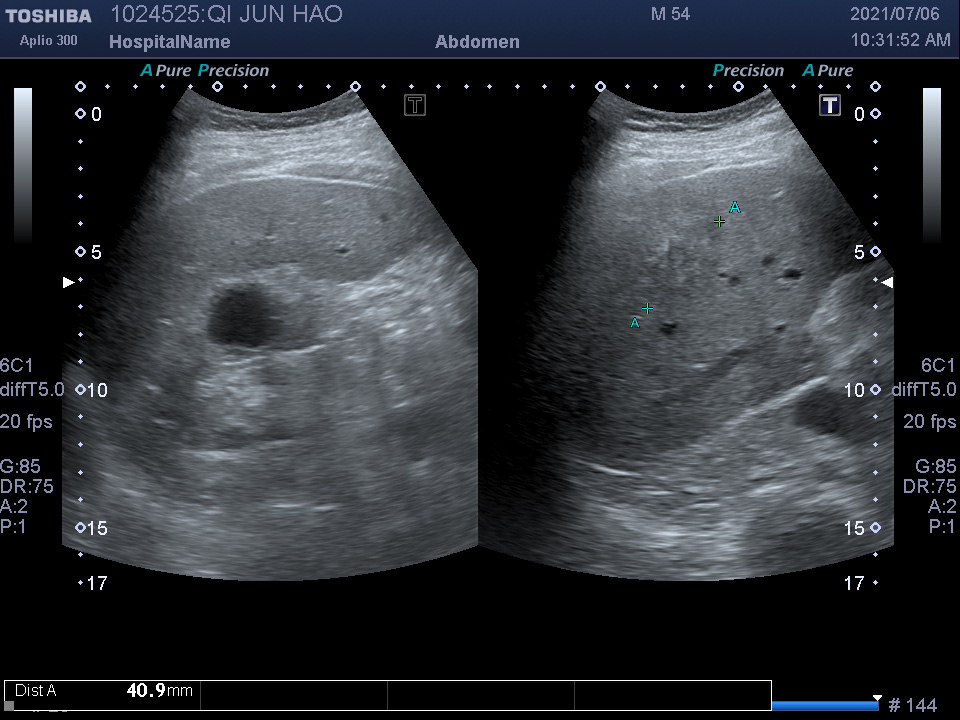Screen dimensions: 960x720
Task: Select the empty cell next to Dist A
Action: point(293,691)
